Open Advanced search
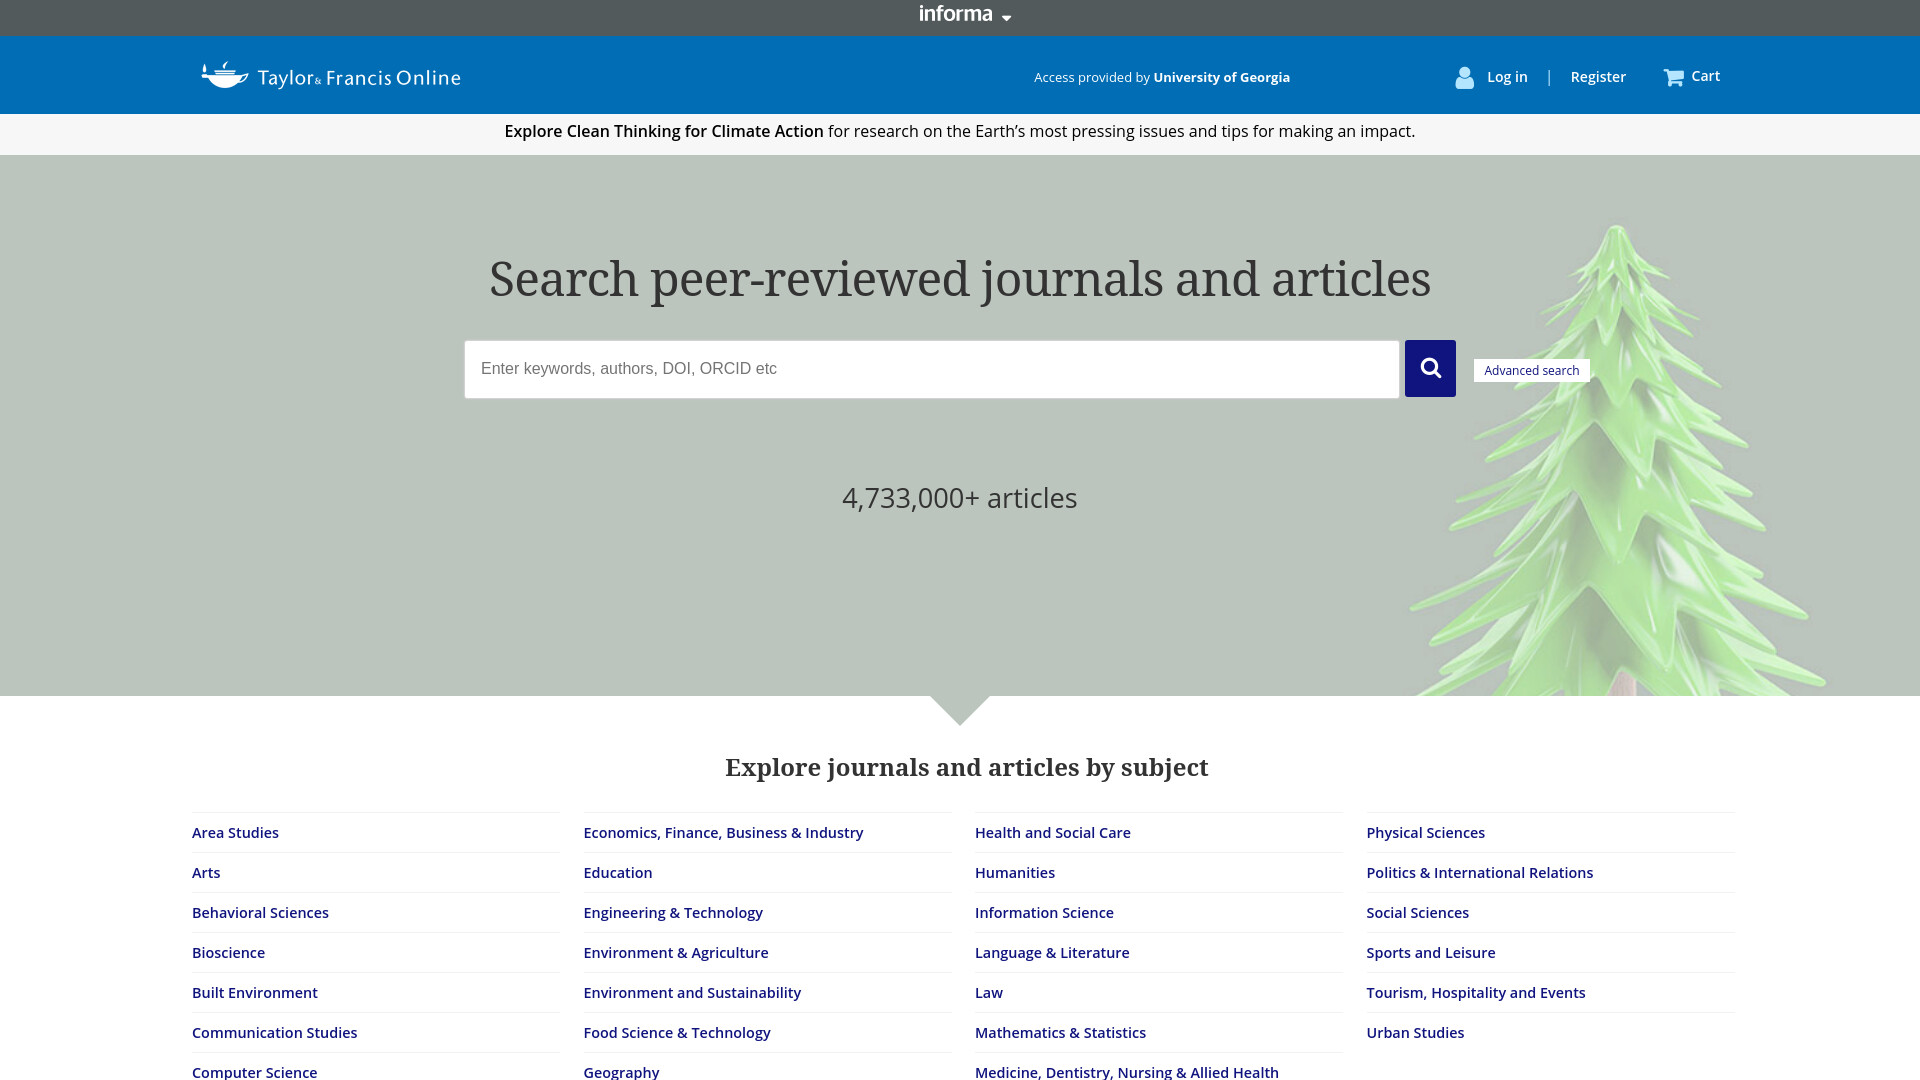Viewport: 1920px width, 1080px height. [x=1531, y=370]
